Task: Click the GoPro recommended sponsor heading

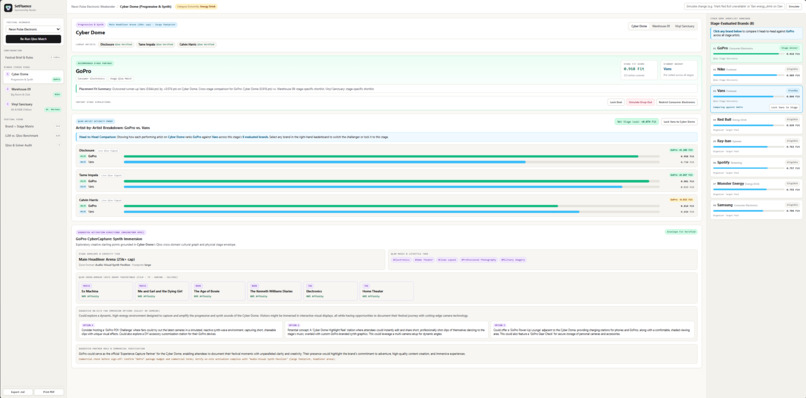Action: (x=83, y=71)
